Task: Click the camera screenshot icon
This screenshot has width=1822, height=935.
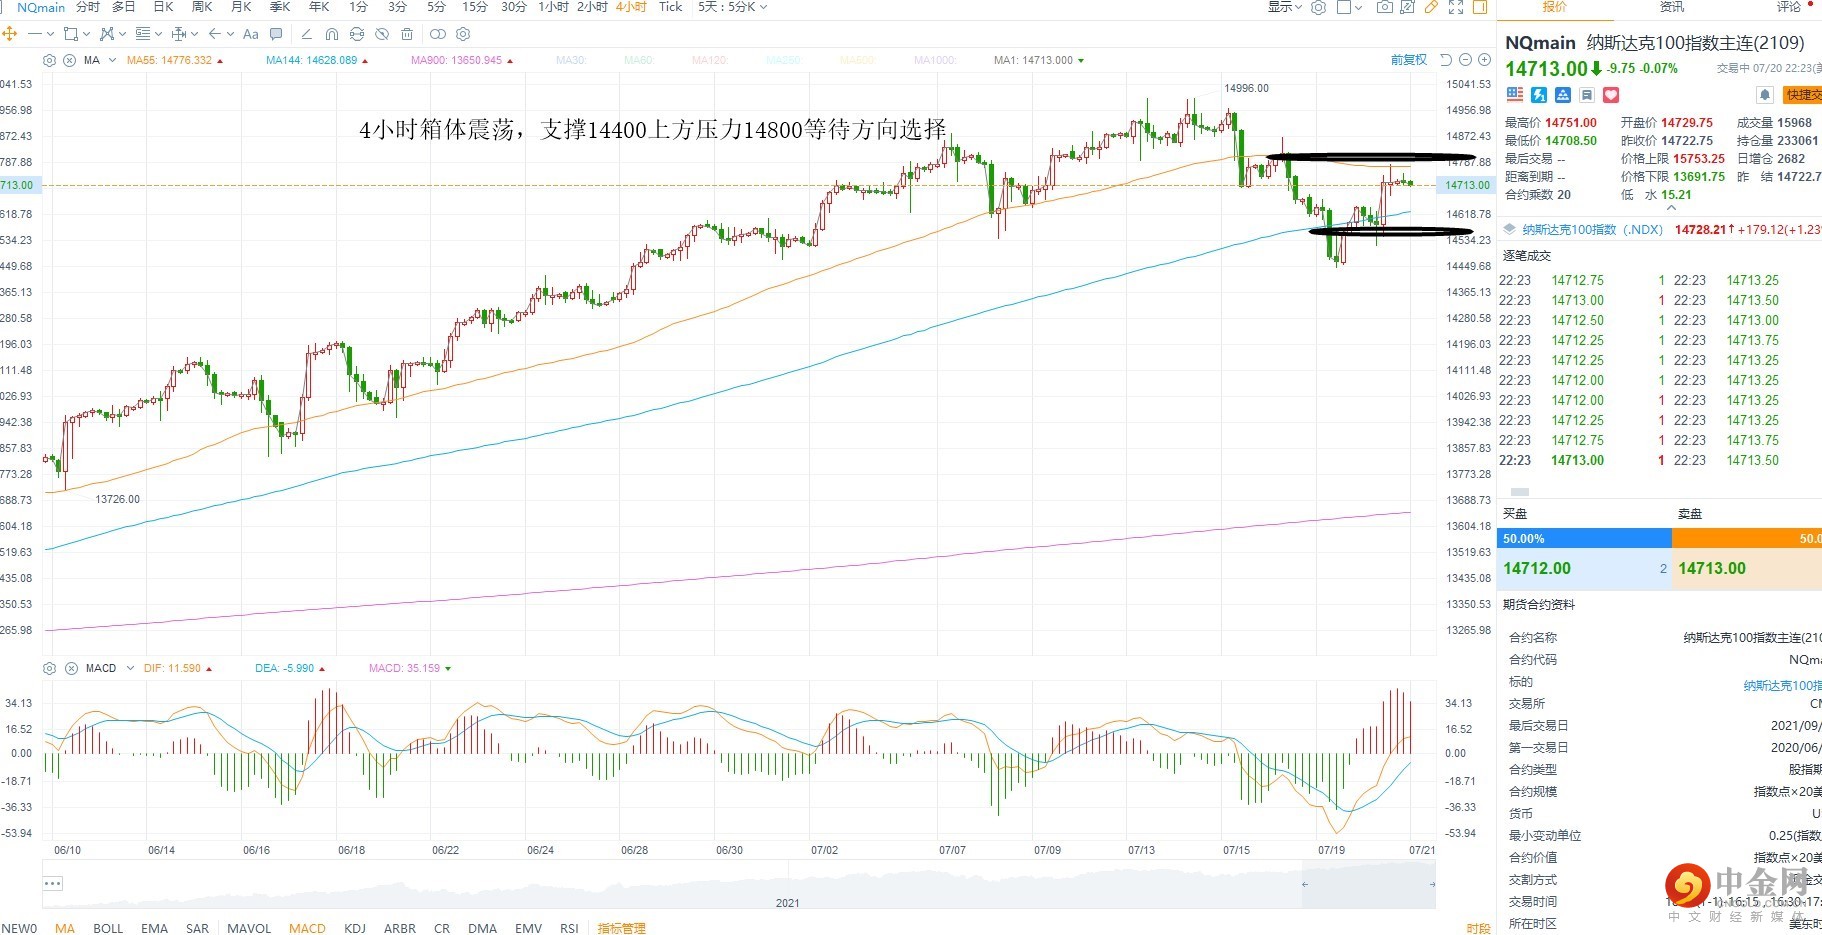Action: pyautogui.click(x=1384, y=7)
